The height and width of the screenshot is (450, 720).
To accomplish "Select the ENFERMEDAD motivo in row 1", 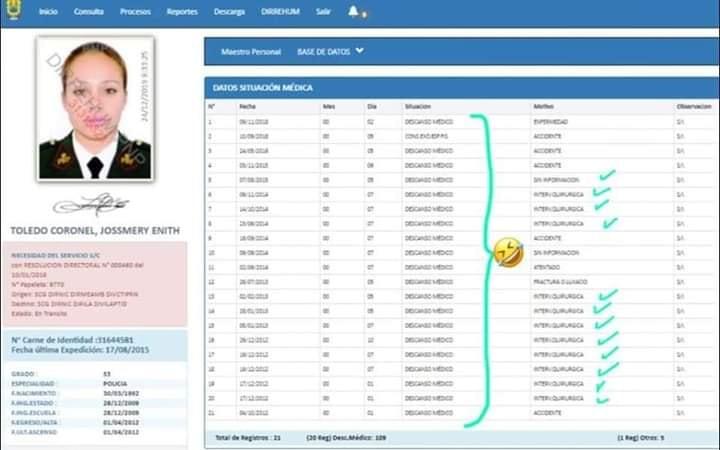I will [550, 122].
